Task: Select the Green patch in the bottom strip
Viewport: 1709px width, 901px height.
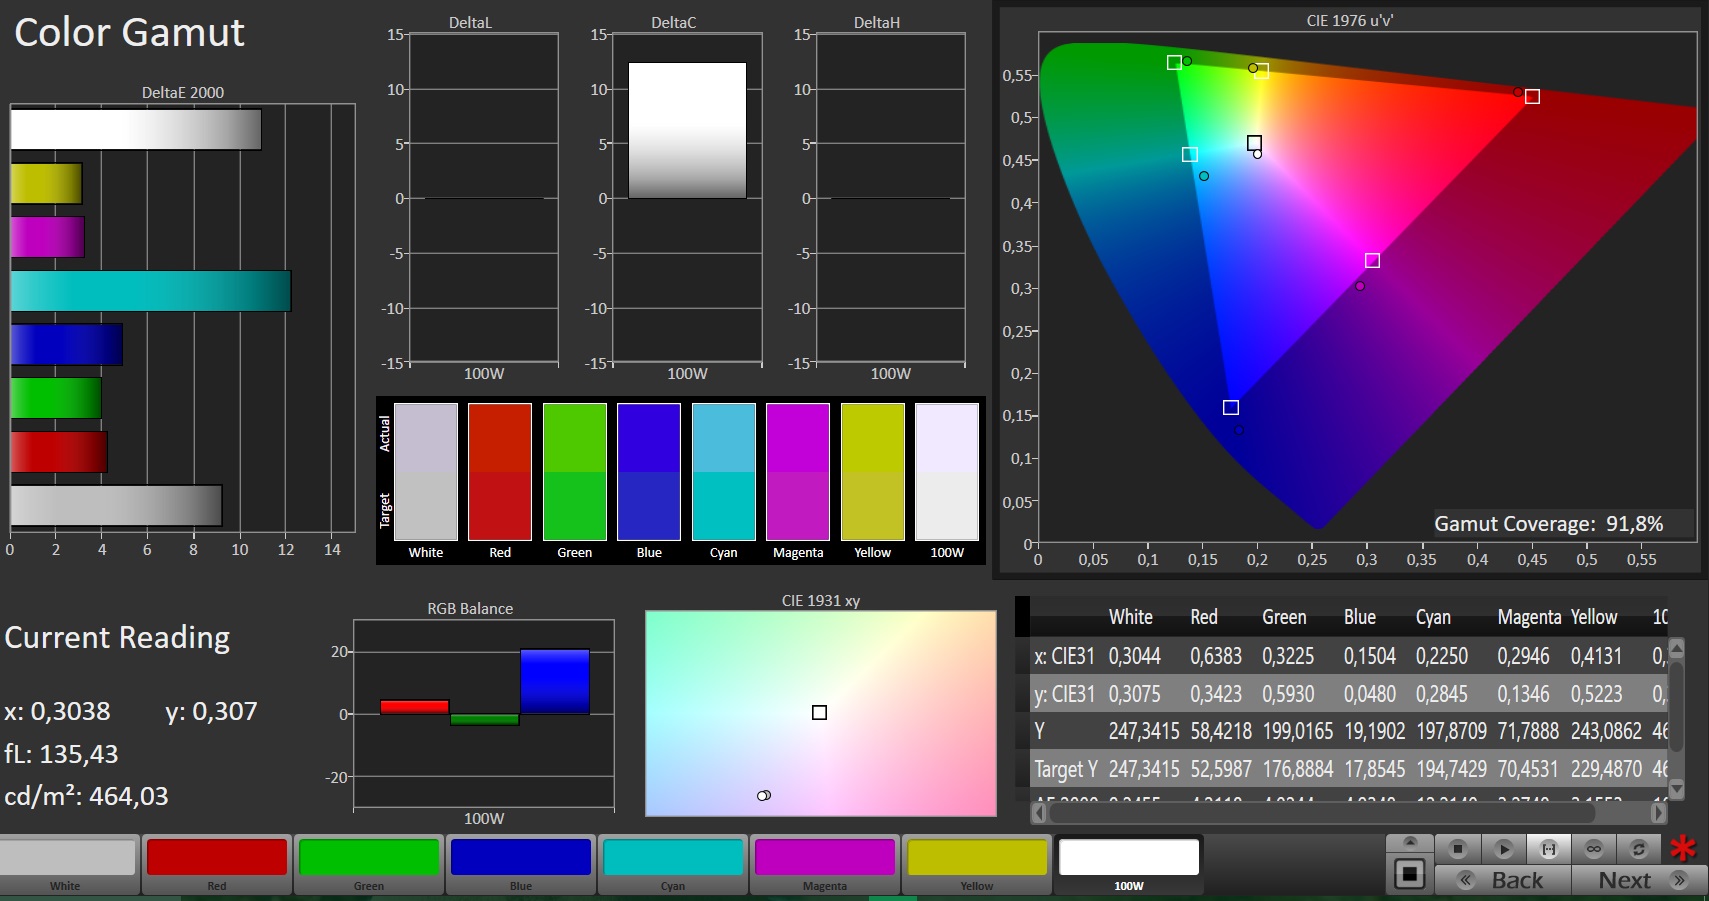Action: tap(369, 865)
